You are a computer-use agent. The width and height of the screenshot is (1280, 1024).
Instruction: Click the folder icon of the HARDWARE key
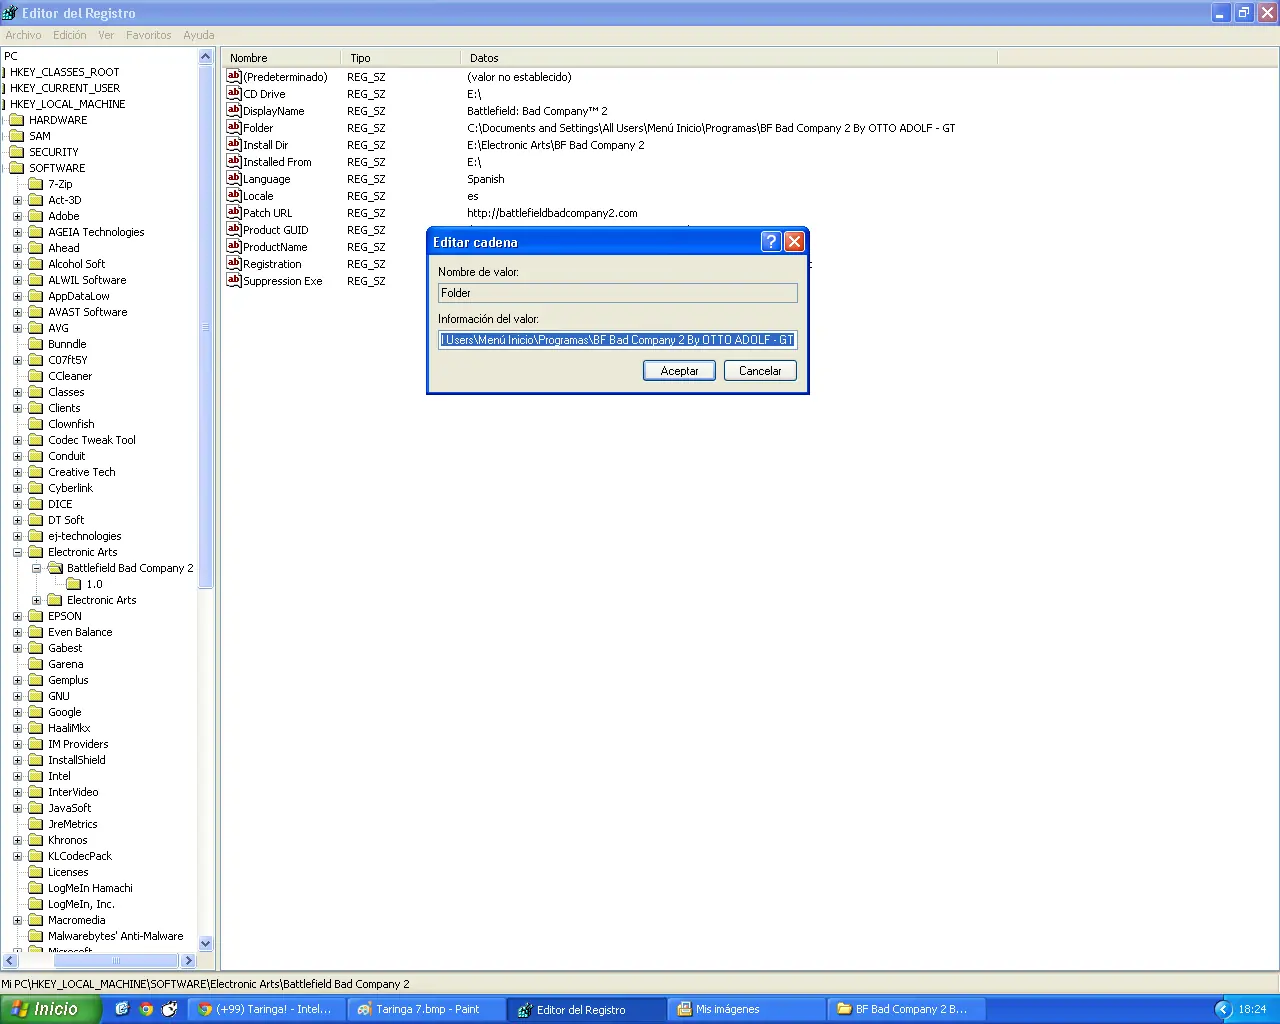(17, 120)
